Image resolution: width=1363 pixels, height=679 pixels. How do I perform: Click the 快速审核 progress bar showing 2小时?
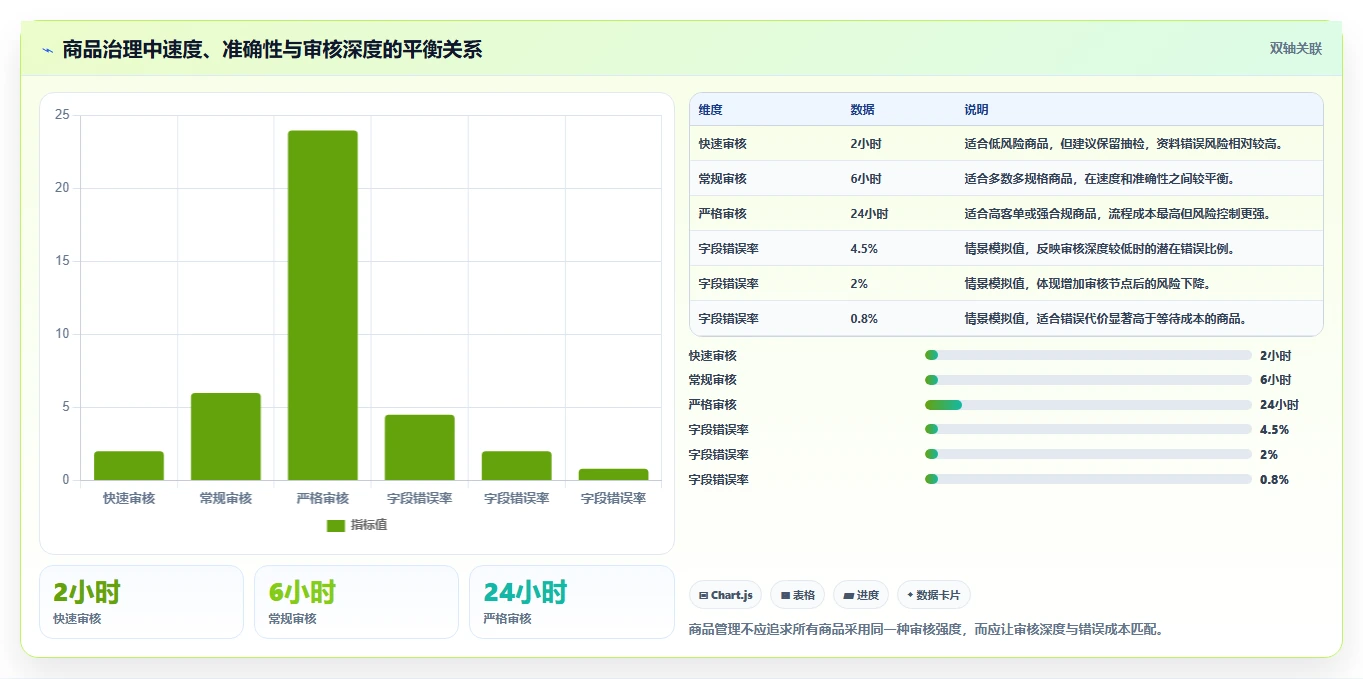(x=1088, y=355)
